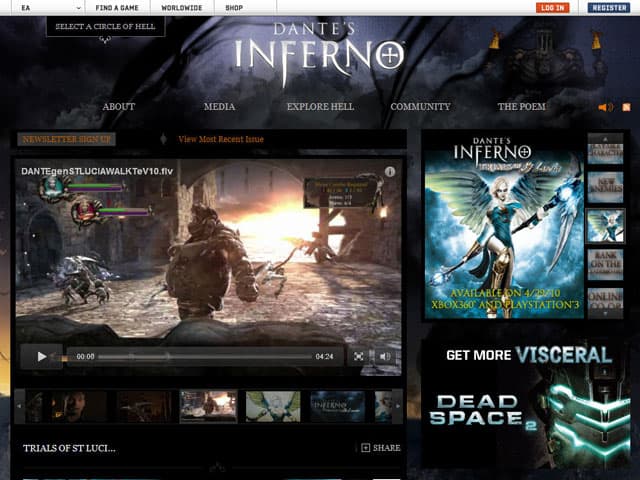Viewport: 640px width, 480px height.
Task: Open the Share expander
Action: tap(381, 448)
